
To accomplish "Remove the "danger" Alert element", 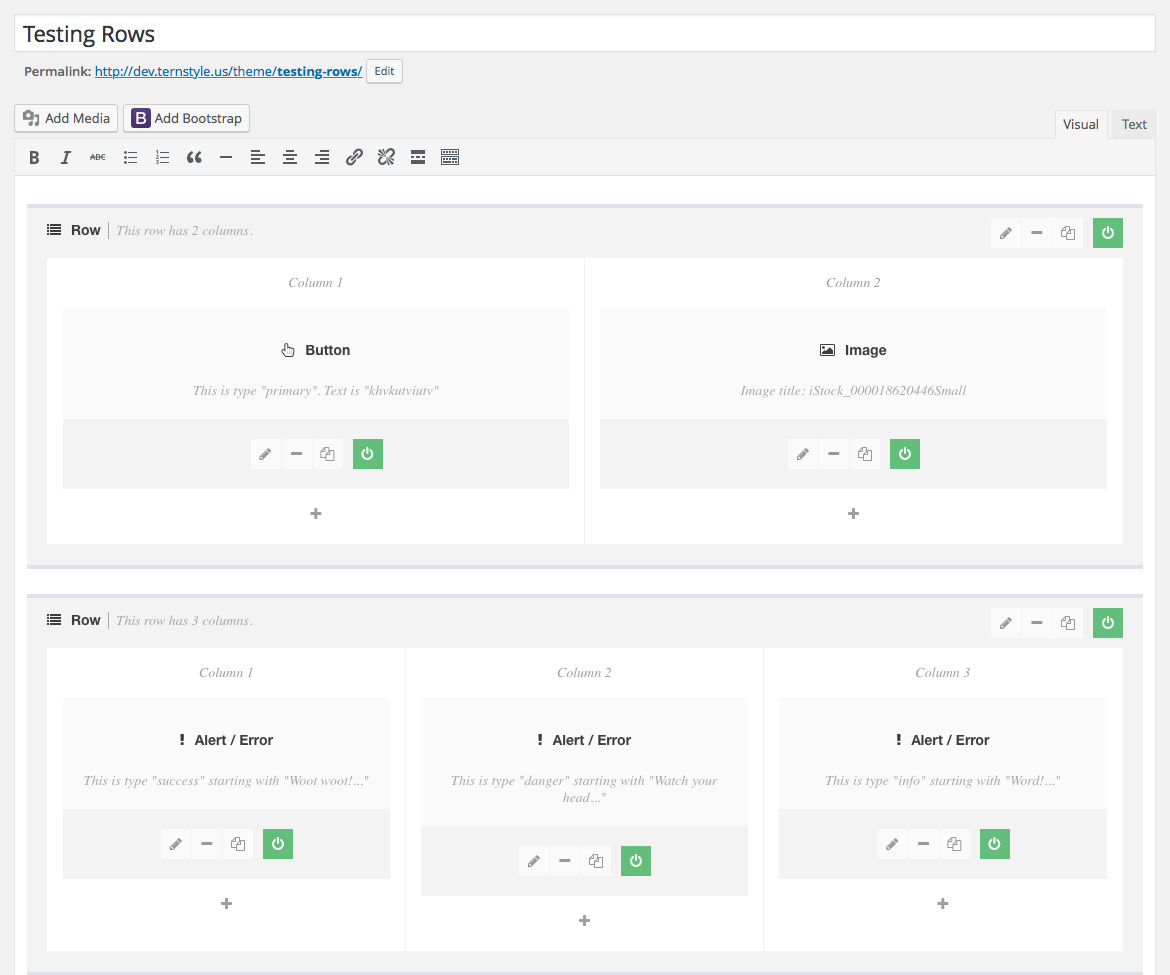I will point(565,861).
